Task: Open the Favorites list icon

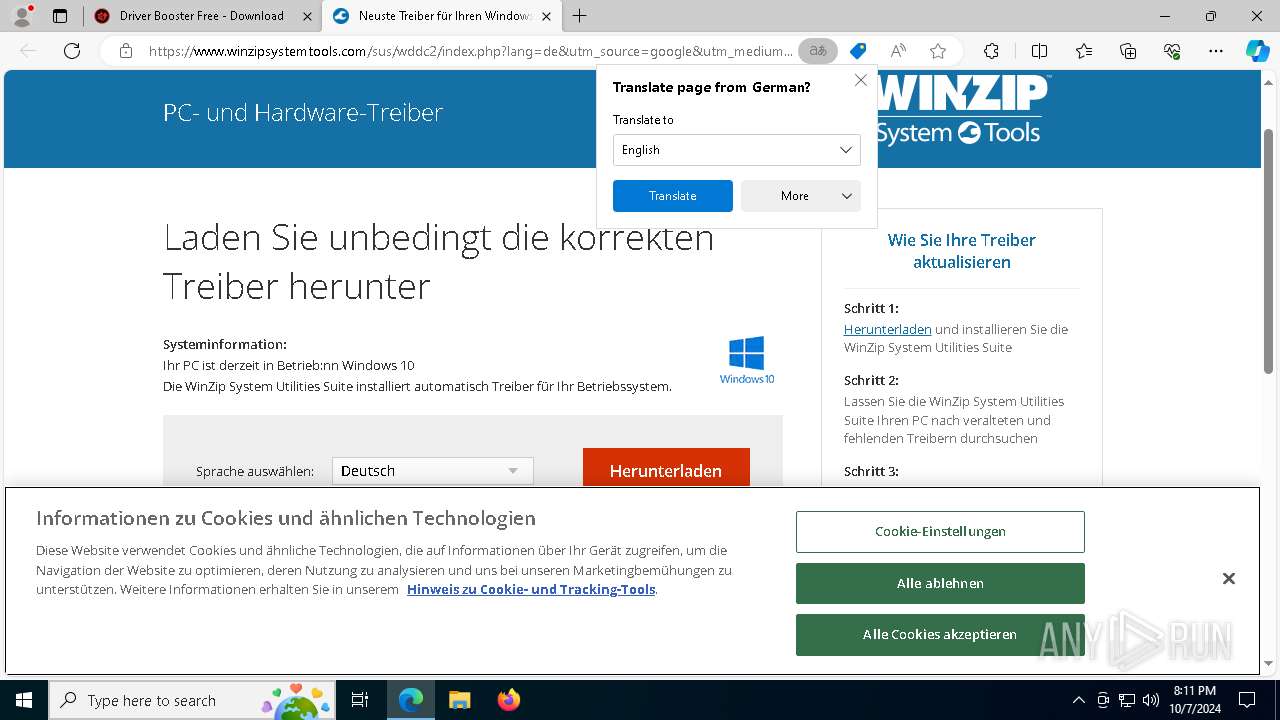Action: pos(1084,51)
